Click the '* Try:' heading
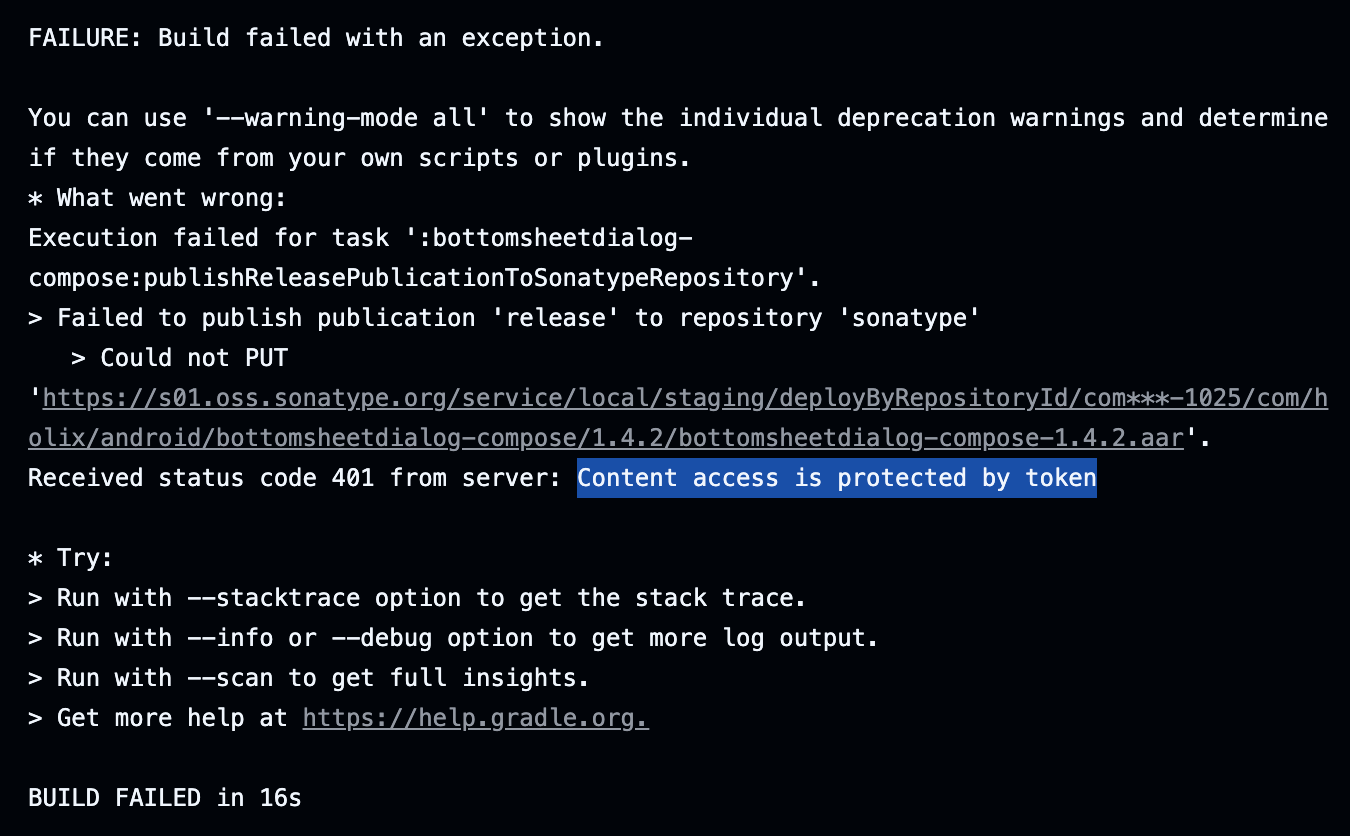Viewport: 1350px width, 836px height. click(71, 558)
